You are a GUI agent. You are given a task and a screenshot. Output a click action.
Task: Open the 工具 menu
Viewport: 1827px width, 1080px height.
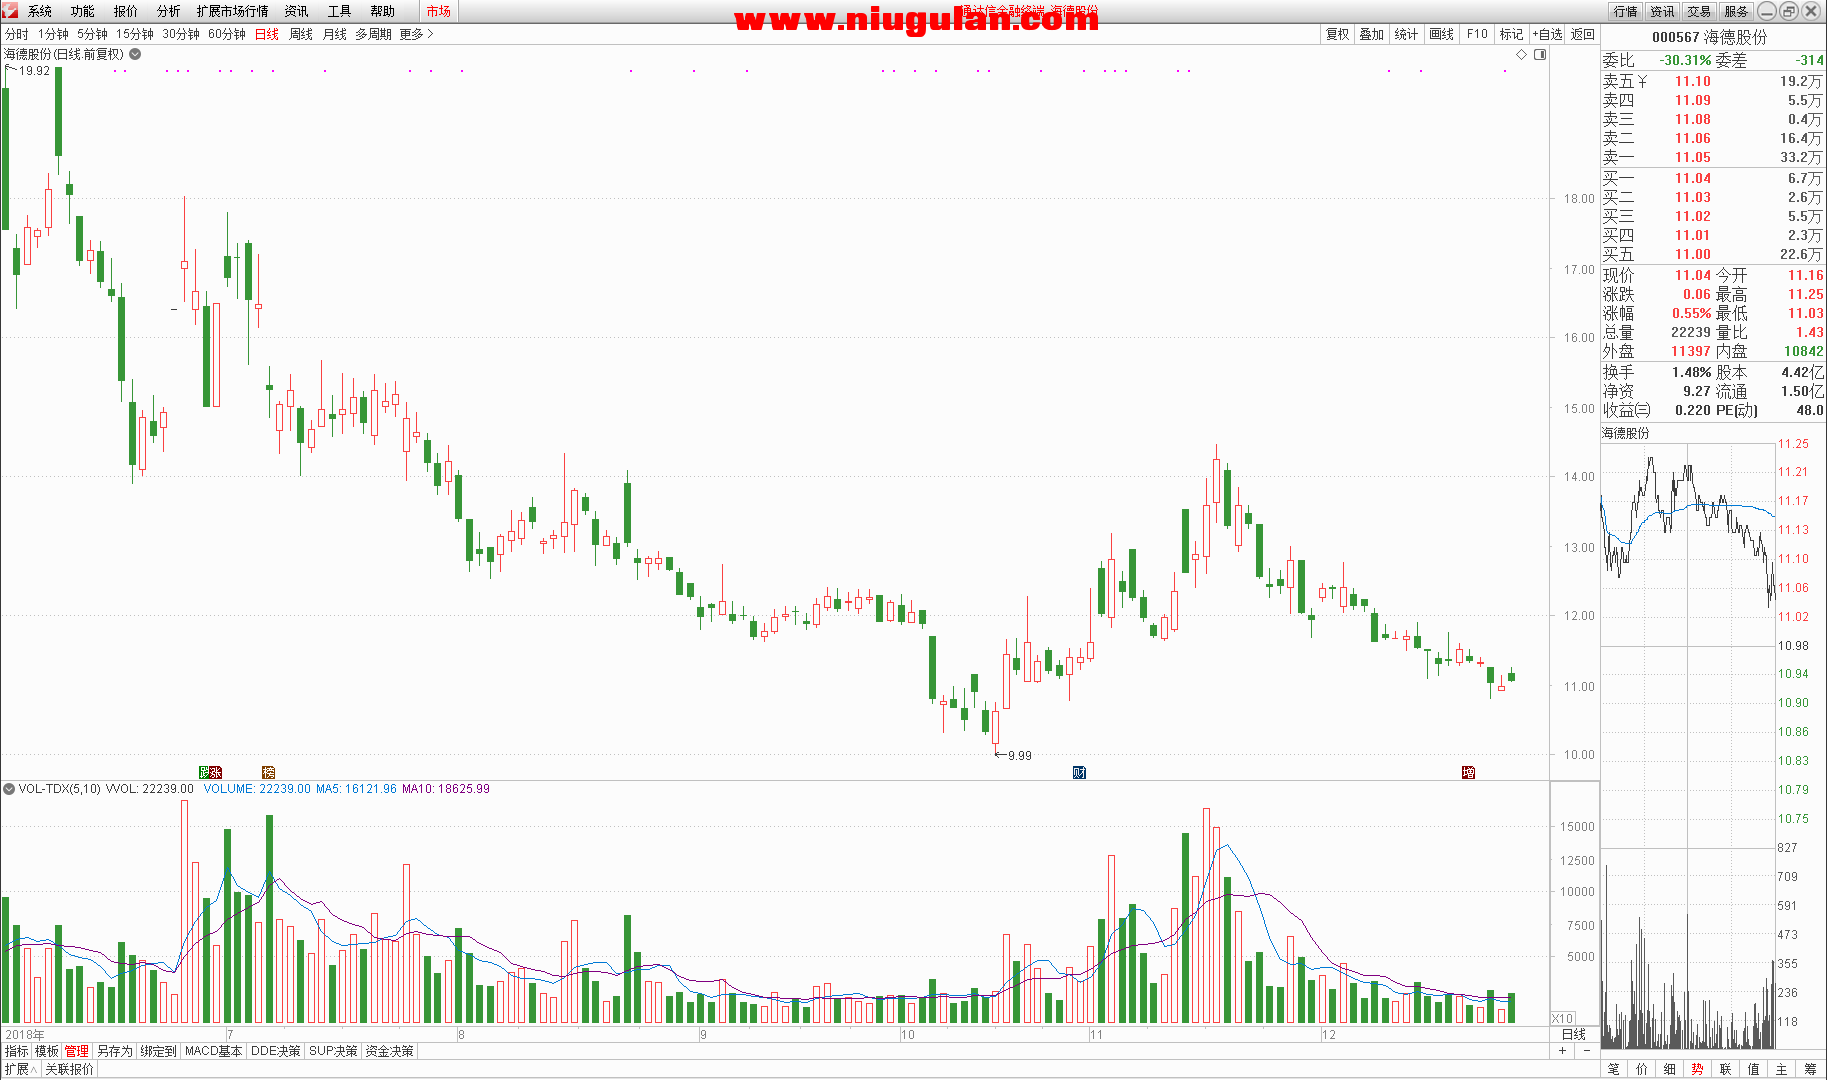click(340, 11)
